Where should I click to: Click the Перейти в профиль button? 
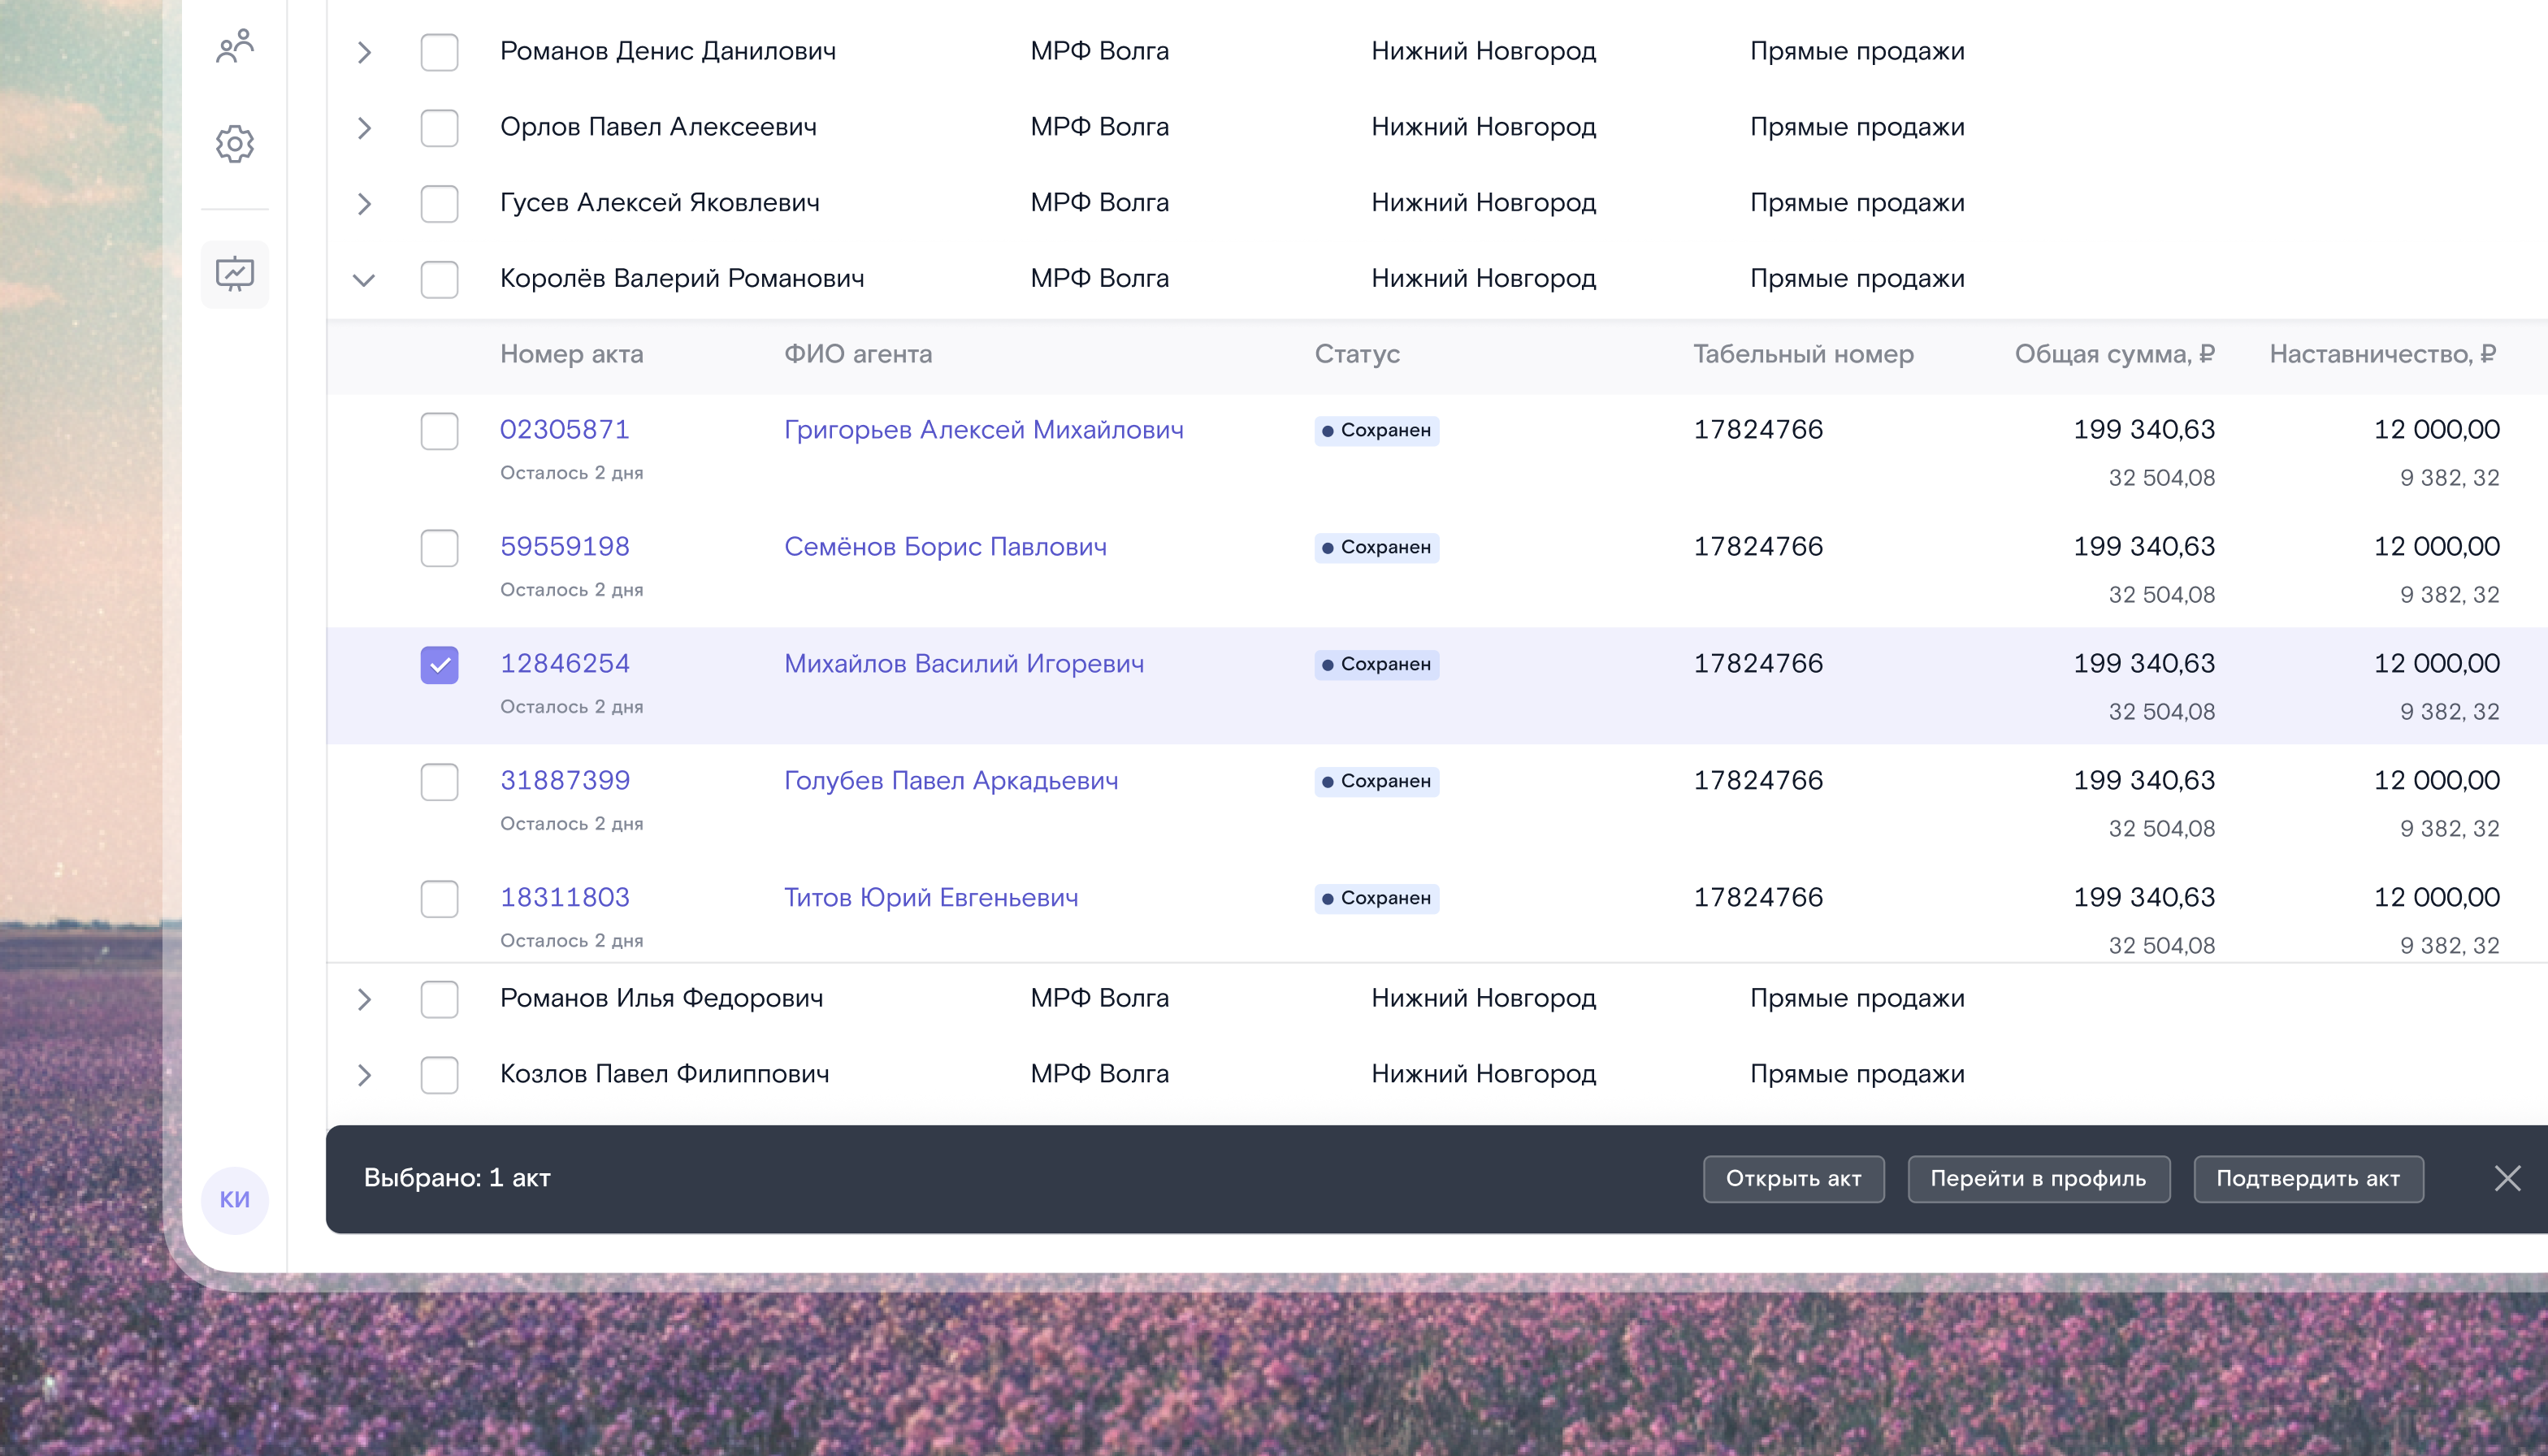pos(2038,1179)
